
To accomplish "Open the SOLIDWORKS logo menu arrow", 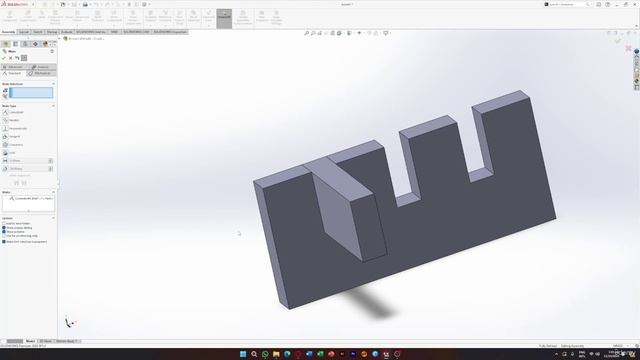I will tap(33, 4).
